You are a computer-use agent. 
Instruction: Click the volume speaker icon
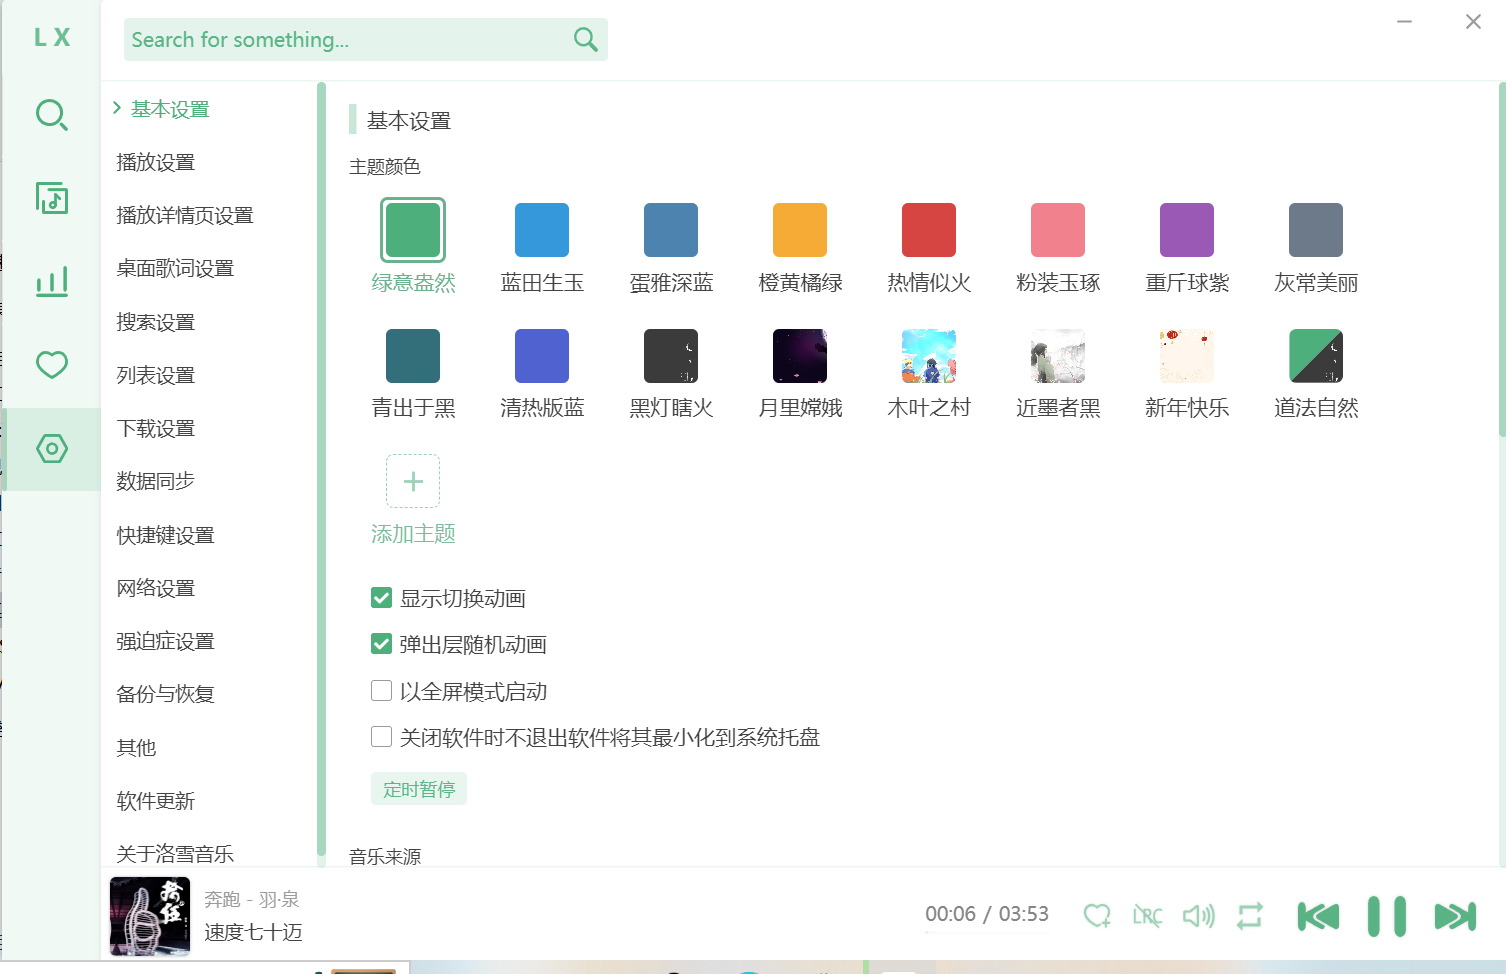tap(1198, 916)
